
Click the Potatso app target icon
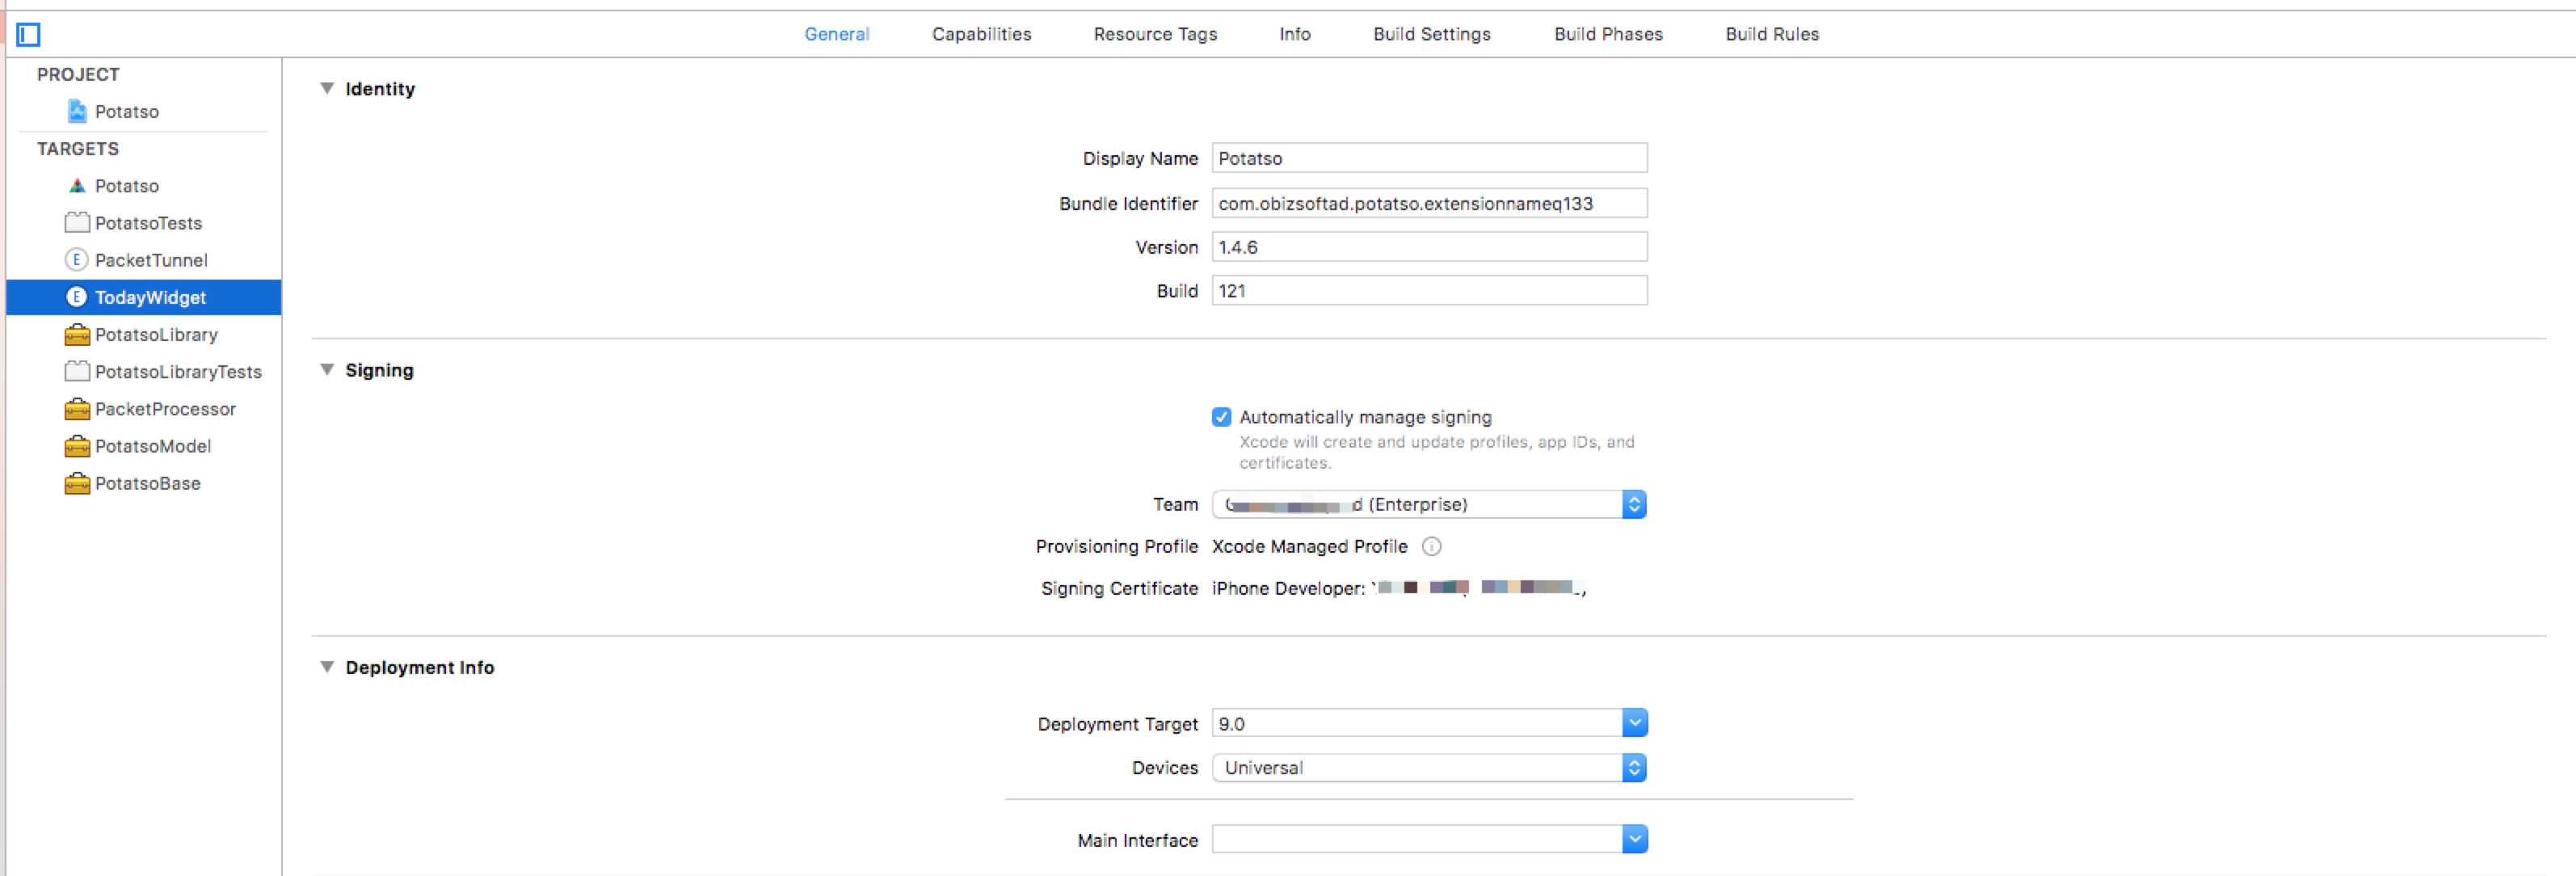click(77, 186)
